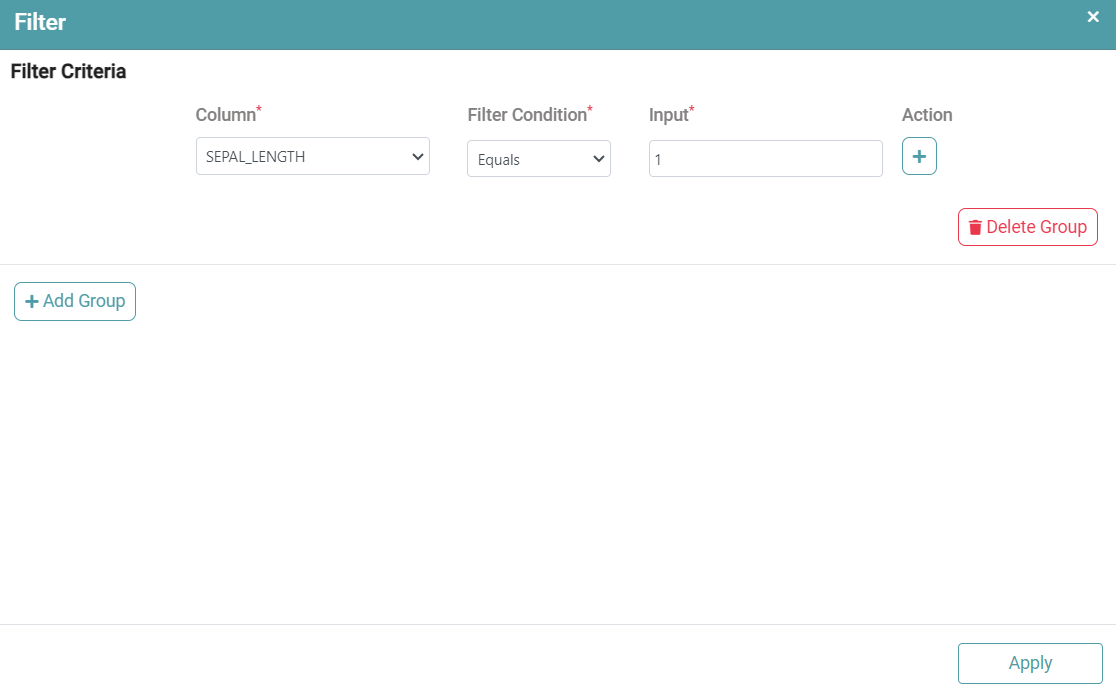Focus the Input field containing 1
Viewport: 1116px width, 697px height.
click(x=765, y=159)
